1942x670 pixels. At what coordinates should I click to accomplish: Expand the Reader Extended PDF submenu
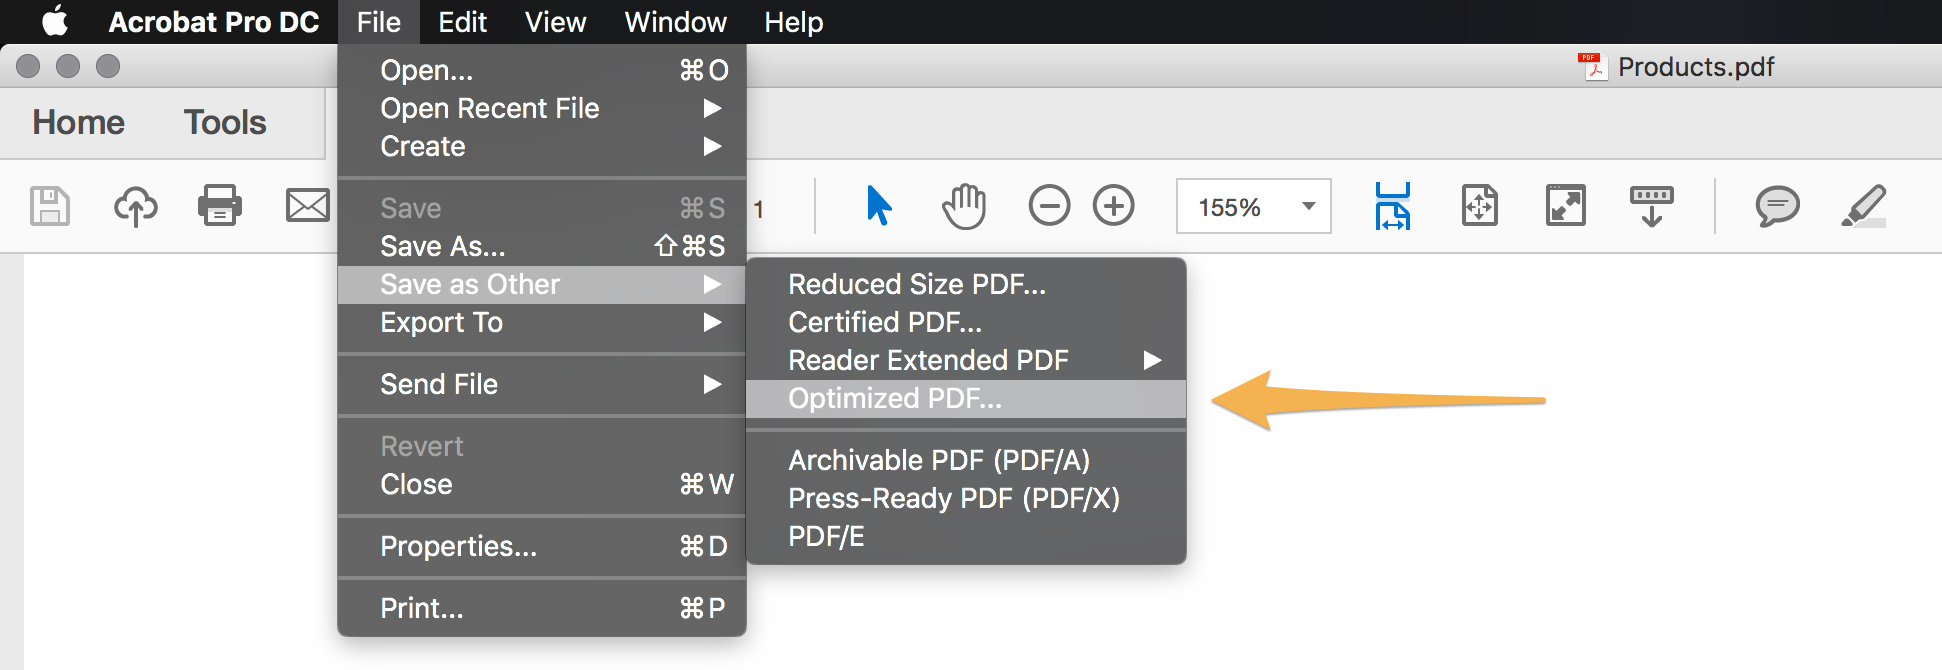click(x=966, y=360)
